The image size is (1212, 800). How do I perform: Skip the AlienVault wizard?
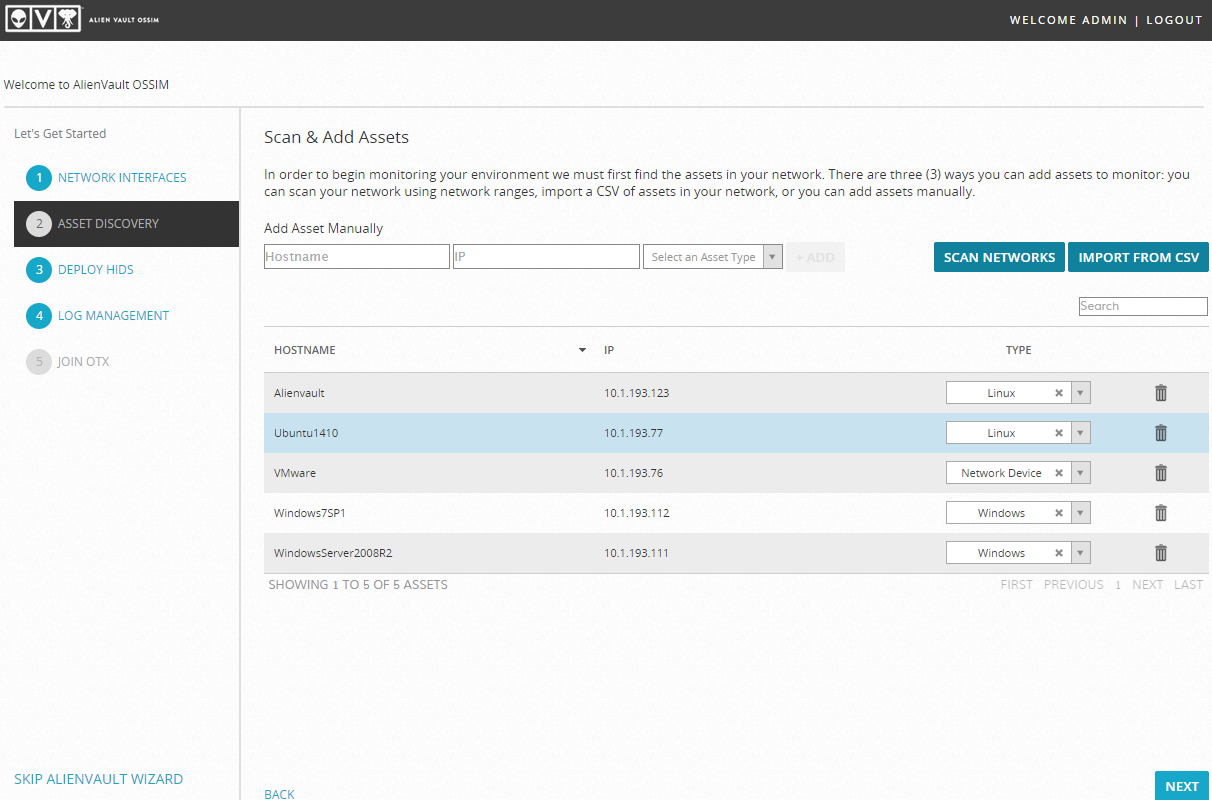point(98,779)
